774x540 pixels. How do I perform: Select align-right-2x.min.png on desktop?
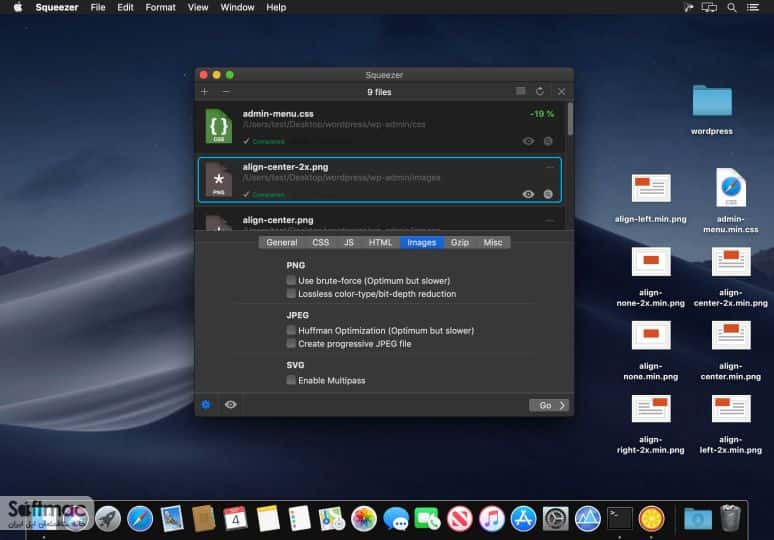(x=651, y=408)
